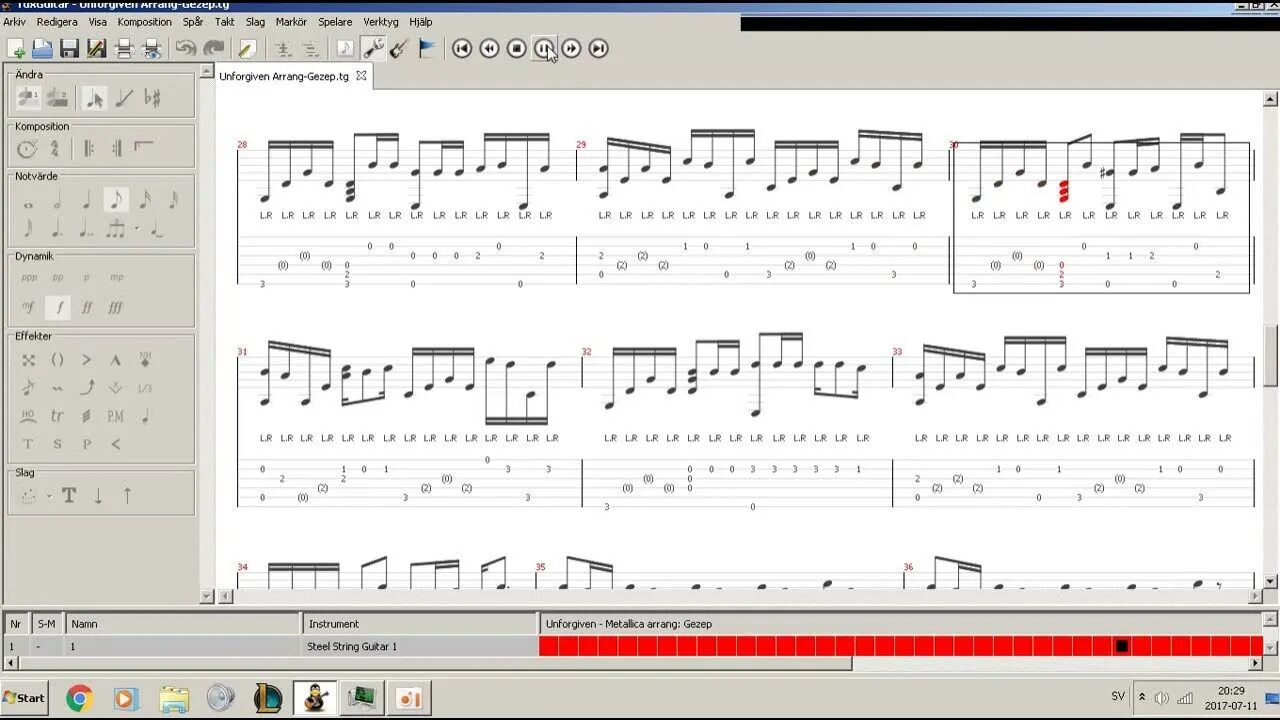Select Steel String Guitar 1 track instrument
The width and height of the screenshot is (1280, 720).
tap(420, 646)
